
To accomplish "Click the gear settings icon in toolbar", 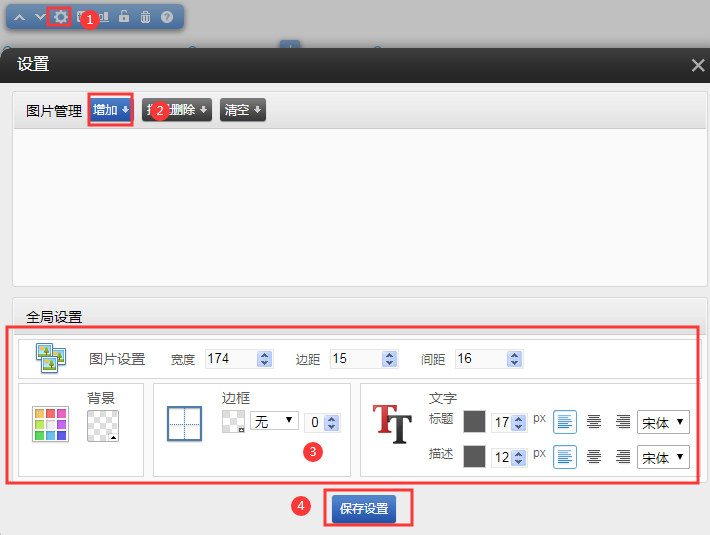I will (x=61, y=17).
